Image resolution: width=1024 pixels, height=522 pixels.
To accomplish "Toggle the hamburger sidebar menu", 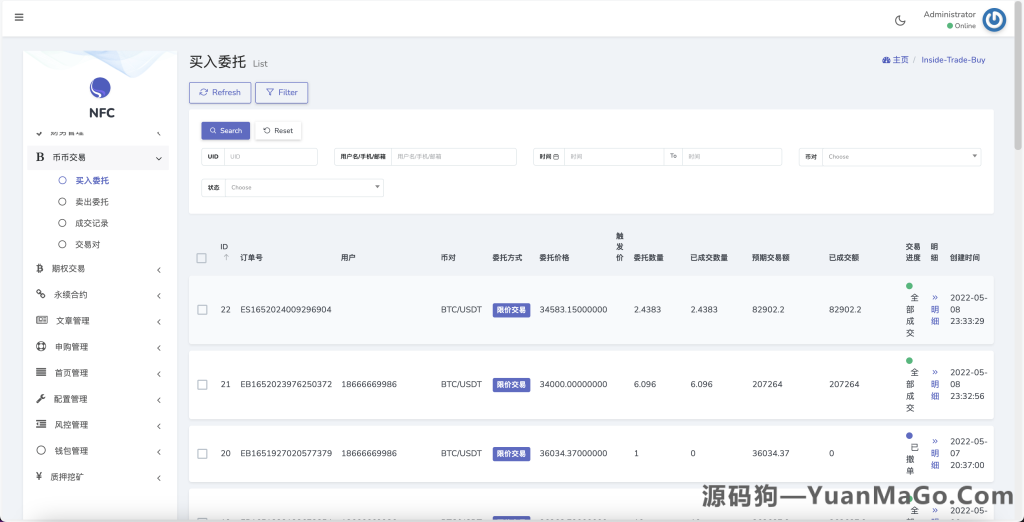I will pyautogui.click(x=19, y=18).
